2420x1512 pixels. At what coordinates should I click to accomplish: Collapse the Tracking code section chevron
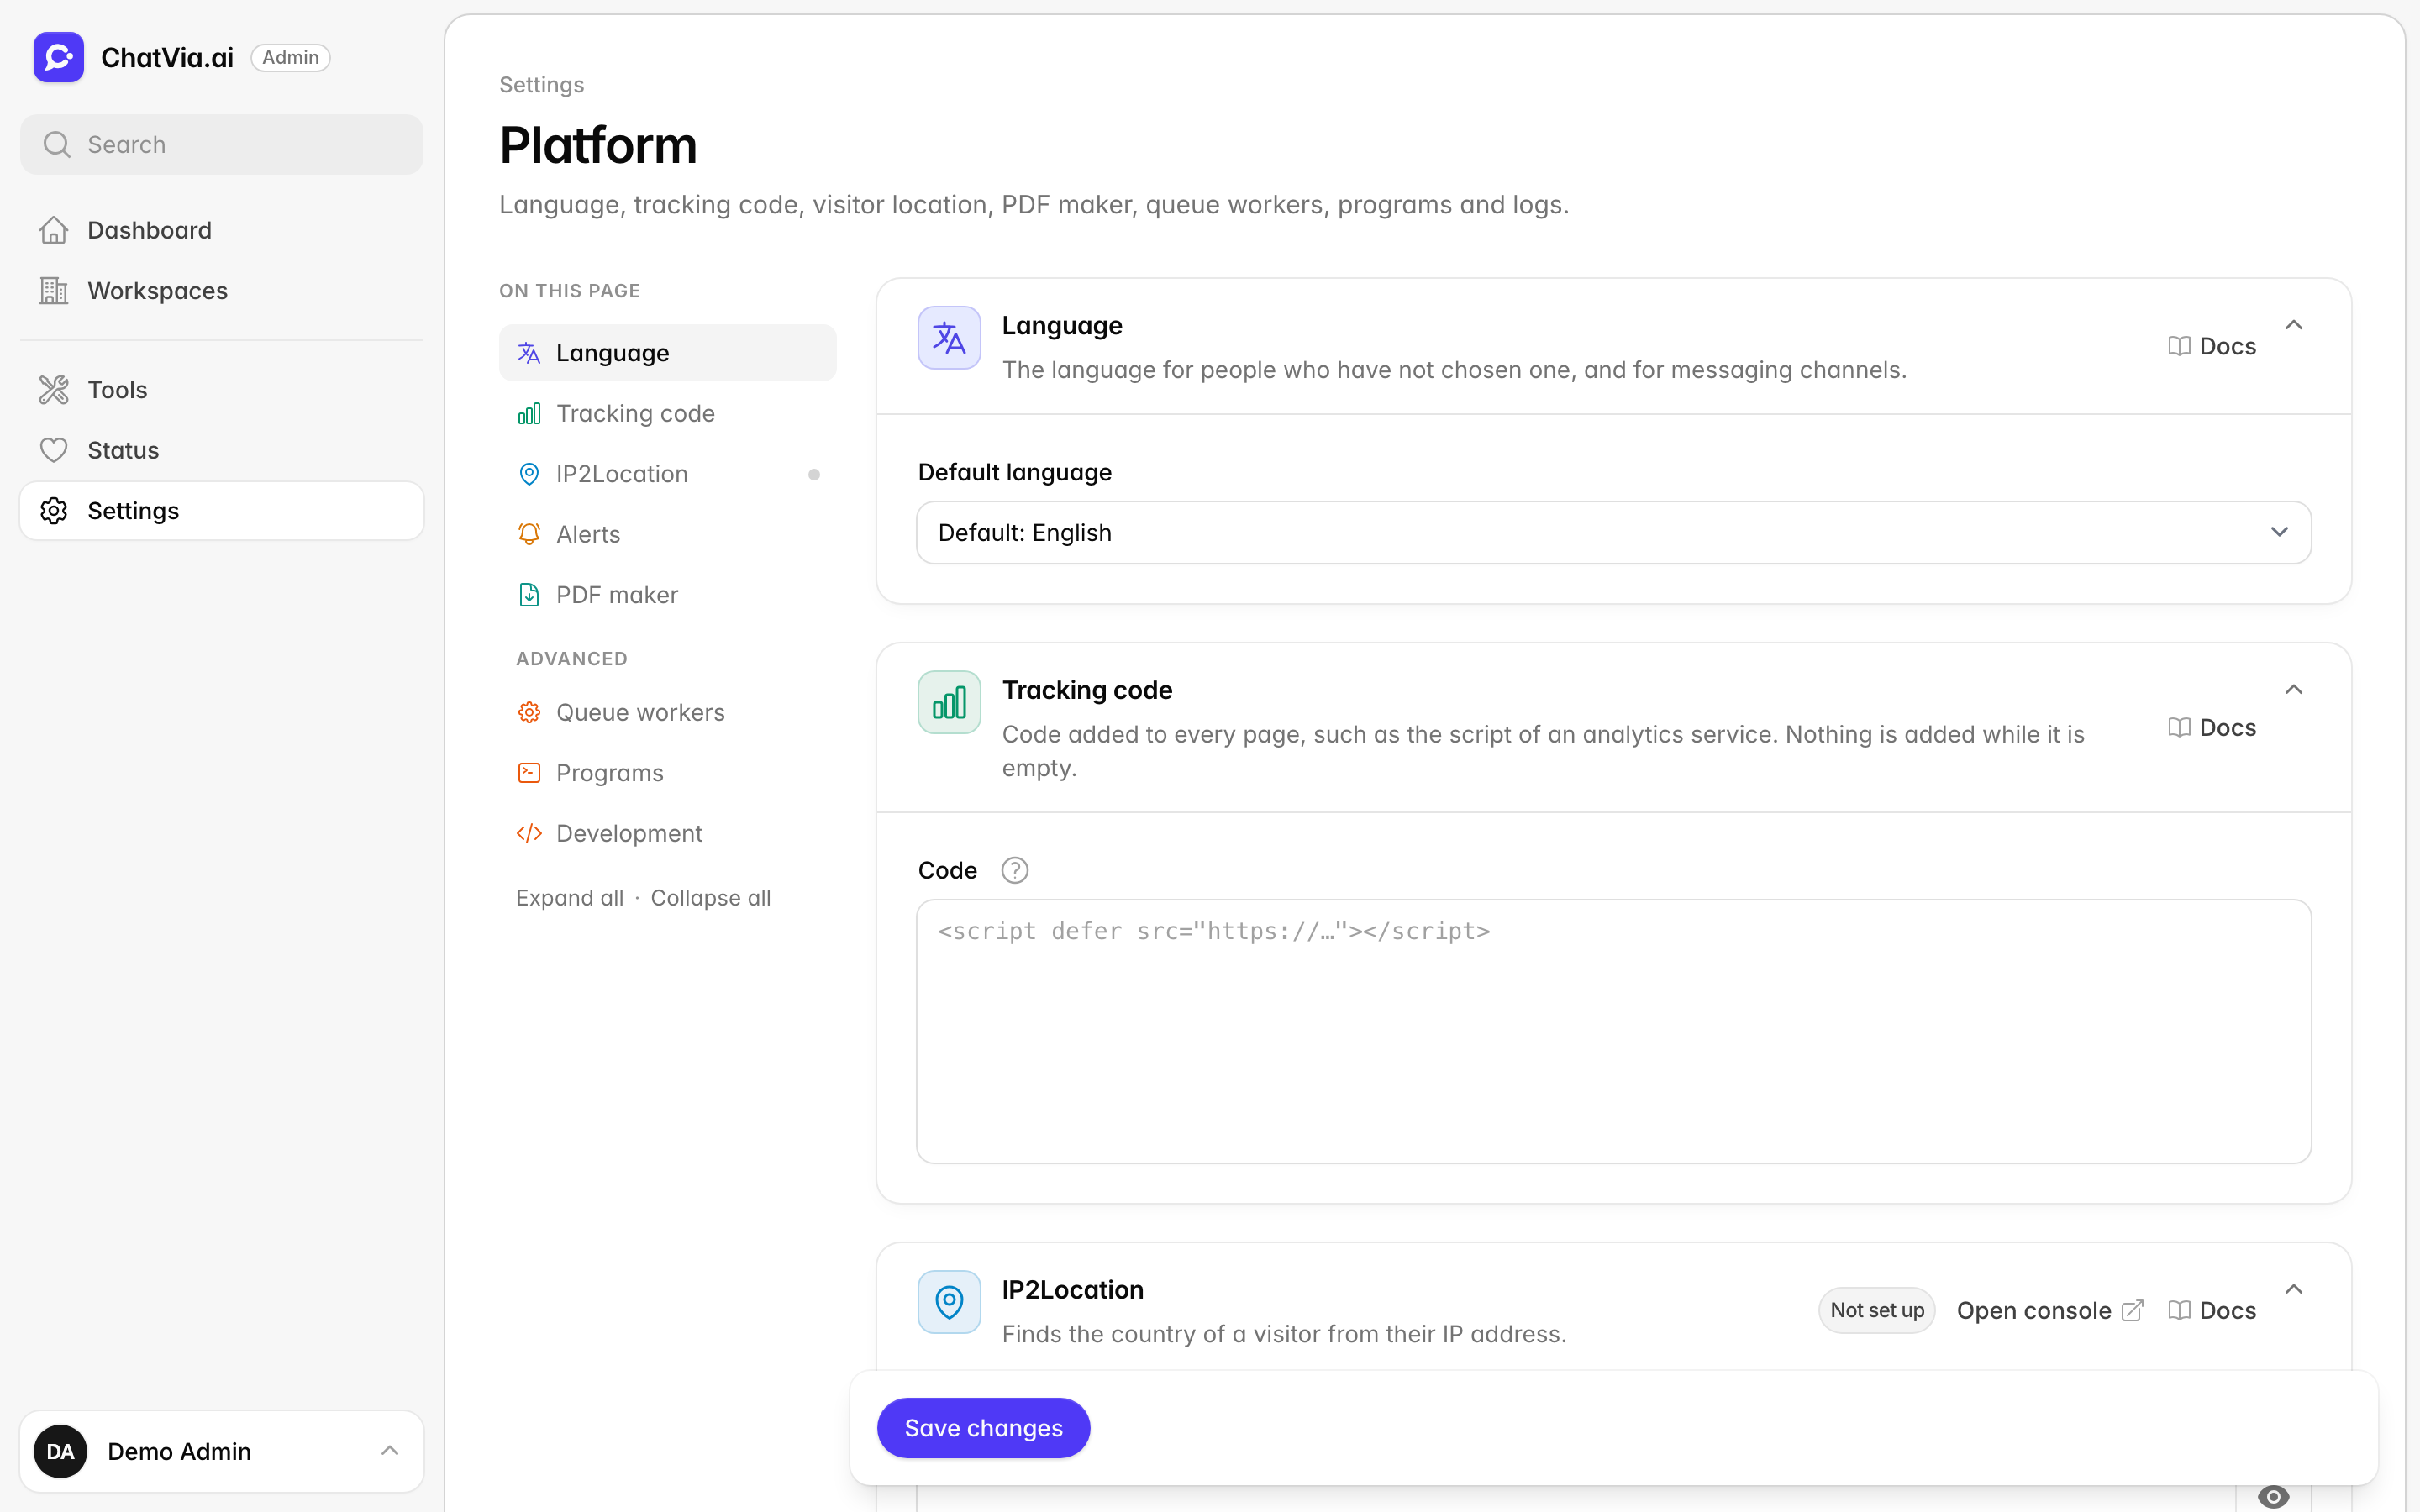[x=2294, y=690]
